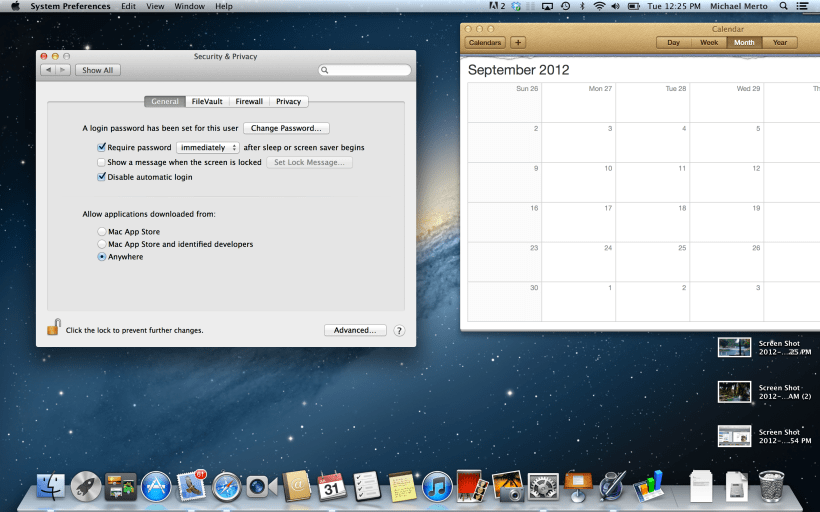This screenshot has height=512, width=820.
Task: Launch iTunes from the dock
Action: point(436,486)
